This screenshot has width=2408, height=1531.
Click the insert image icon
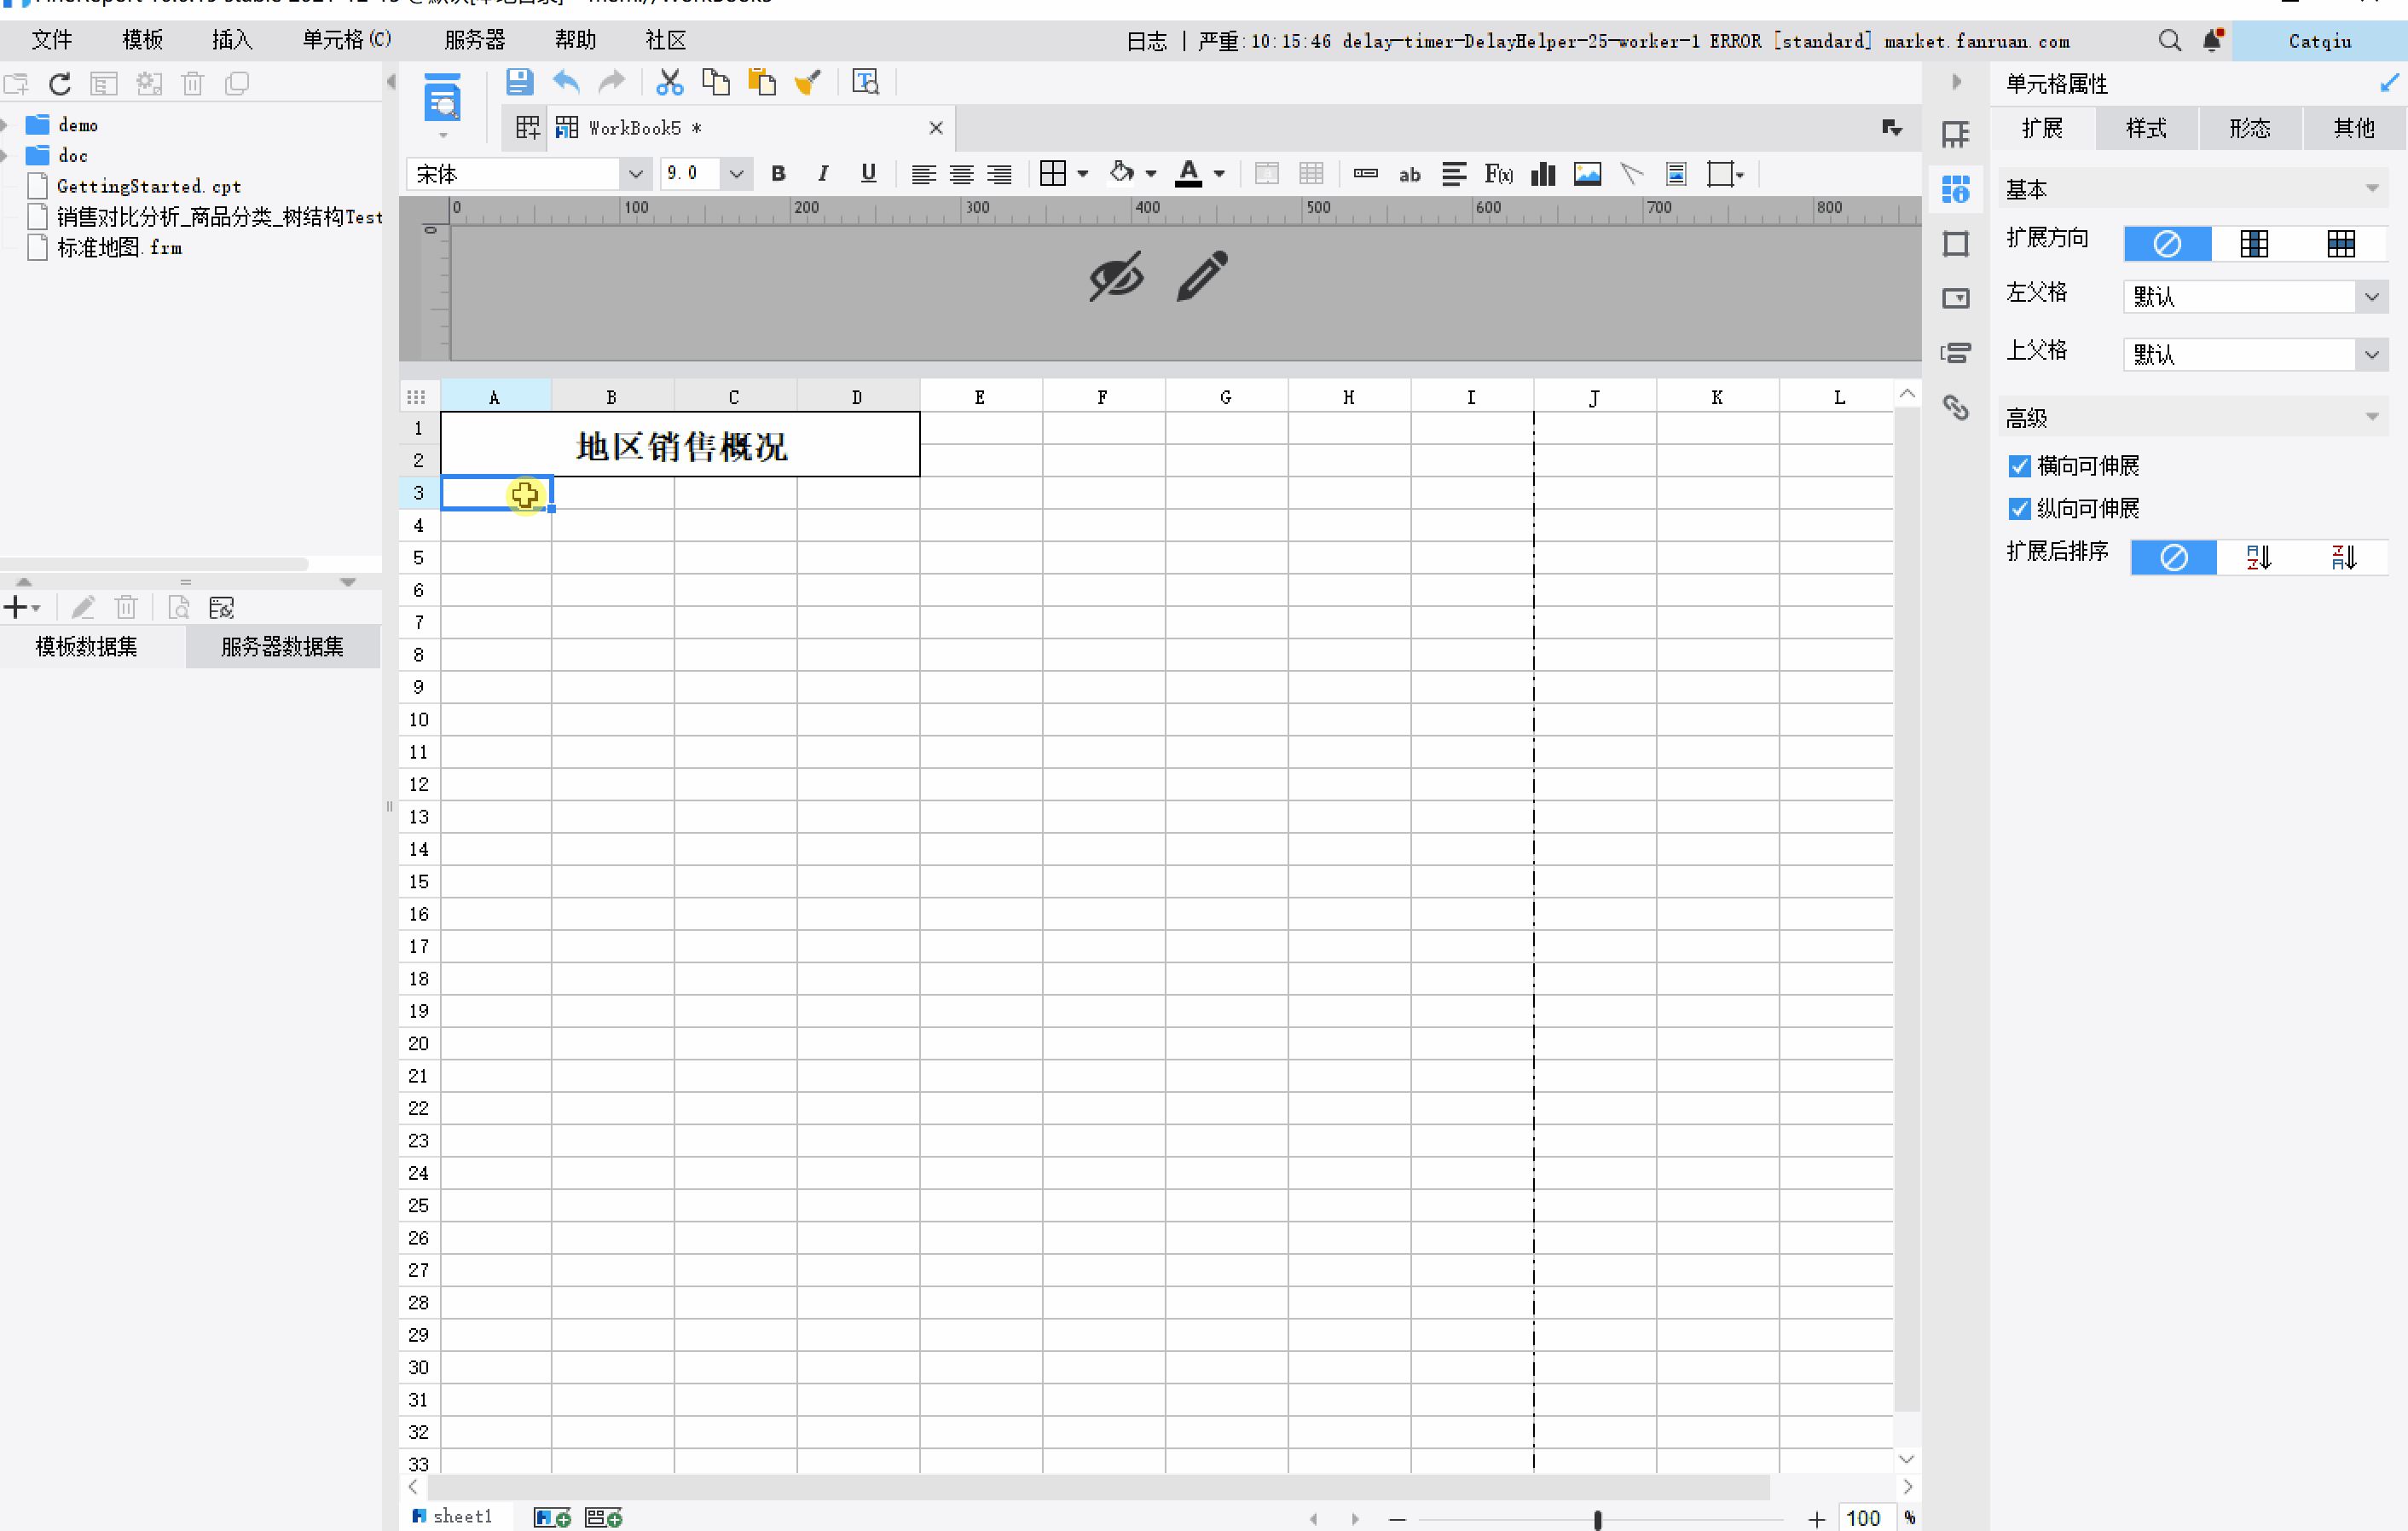click(x=1587, y=174)
